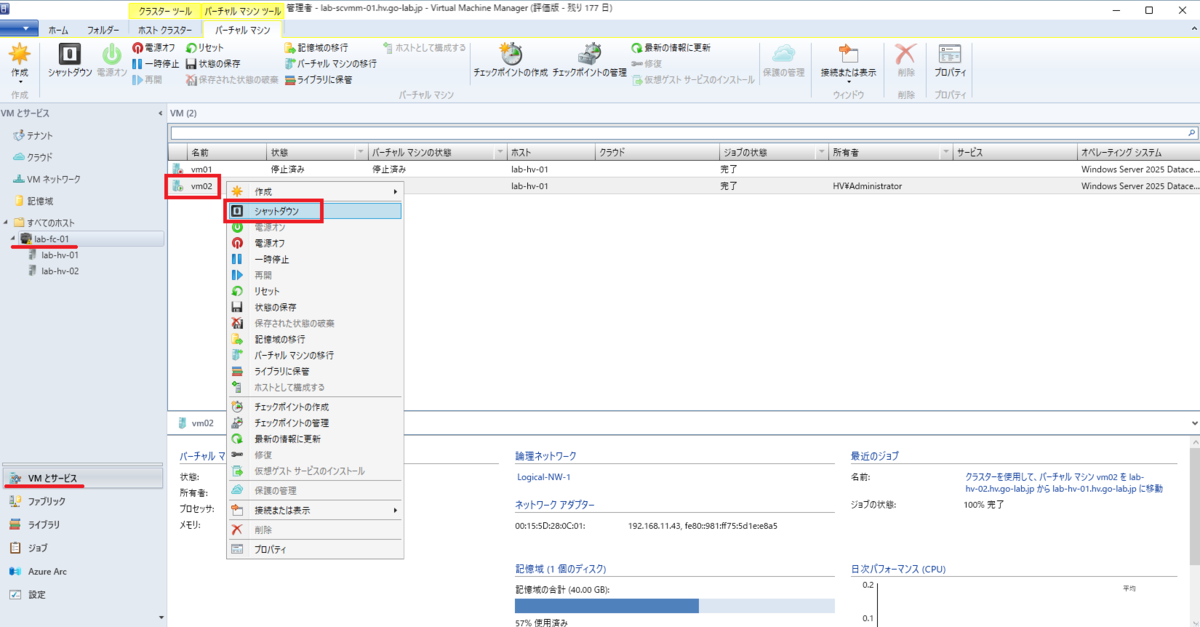Click チェックポイントの作成 ribbon icon
Image resolution: width=1200 pixels, height=627 pixels.
(510, 53)
